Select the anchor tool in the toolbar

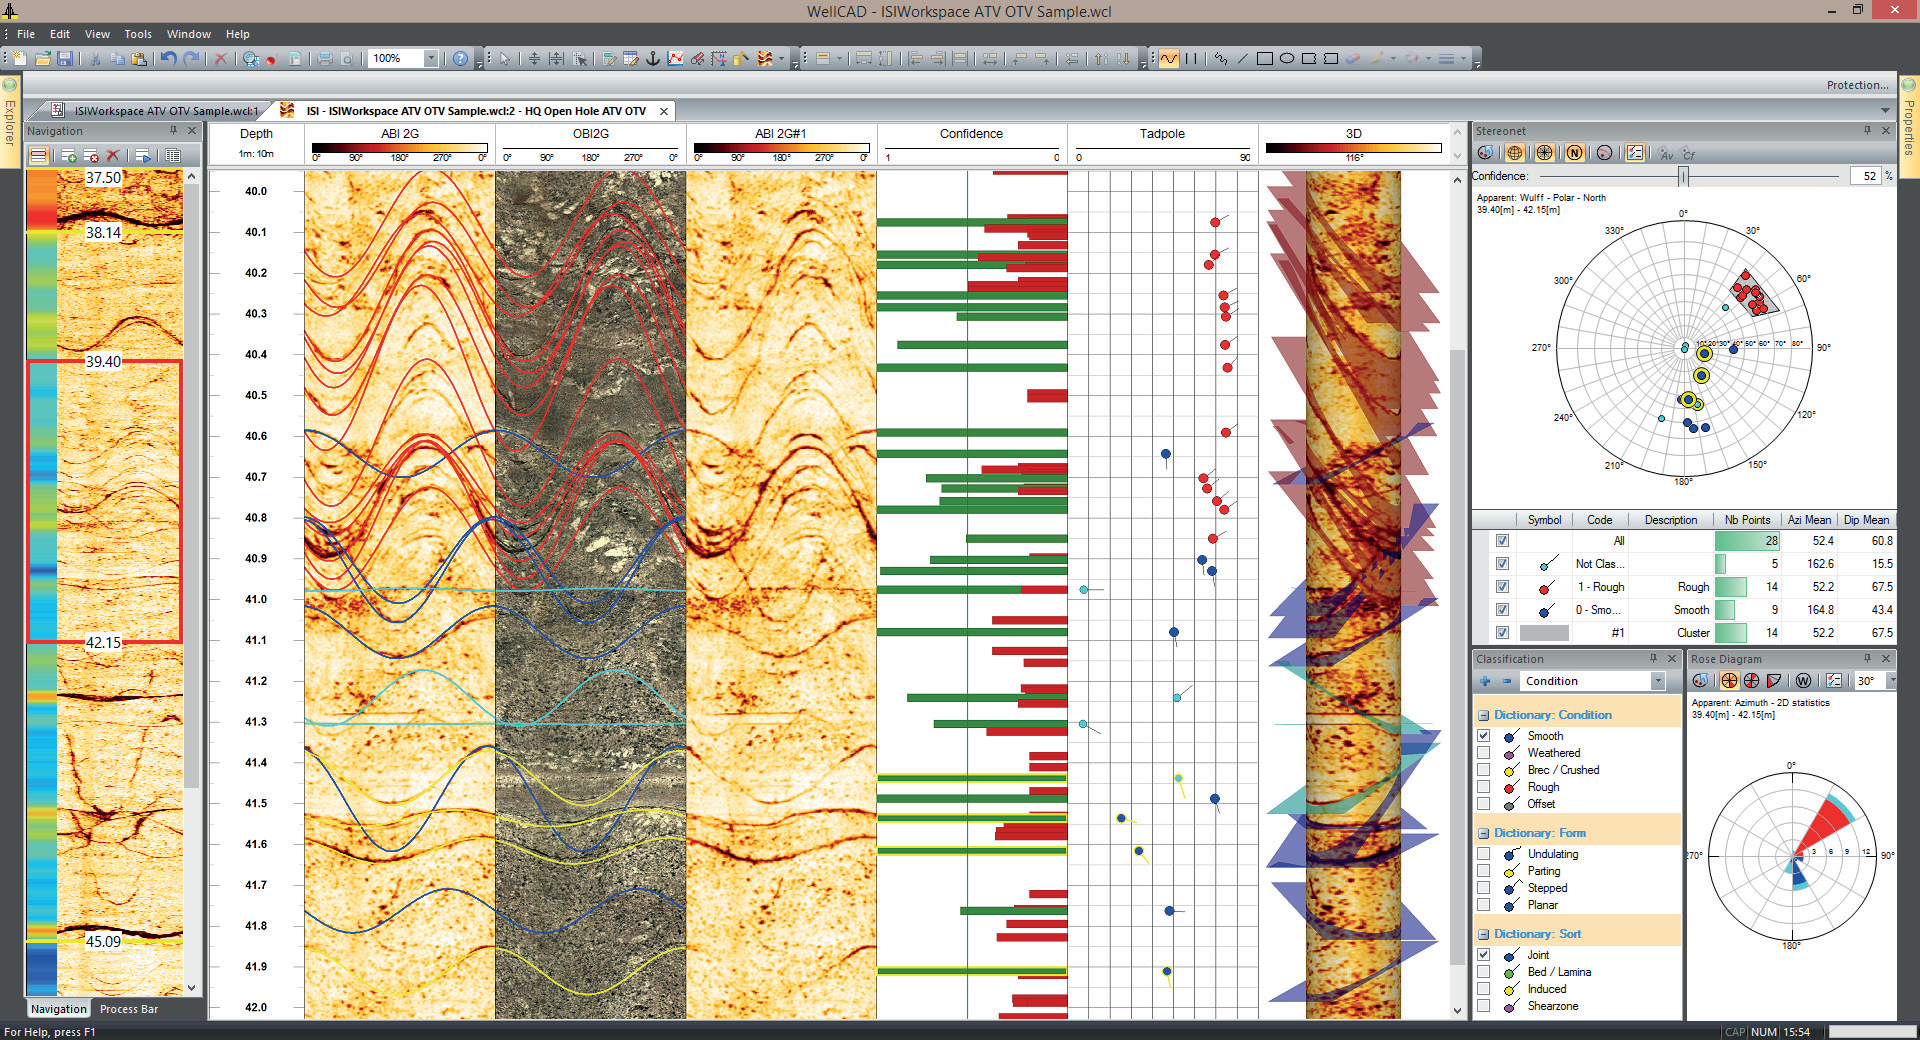tap(653, 57)
